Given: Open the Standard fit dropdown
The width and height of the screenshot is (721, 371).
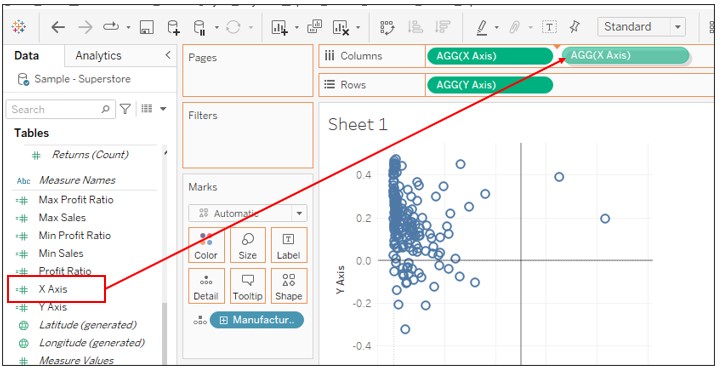Looking at the screenshot, I should click(641, 27).
